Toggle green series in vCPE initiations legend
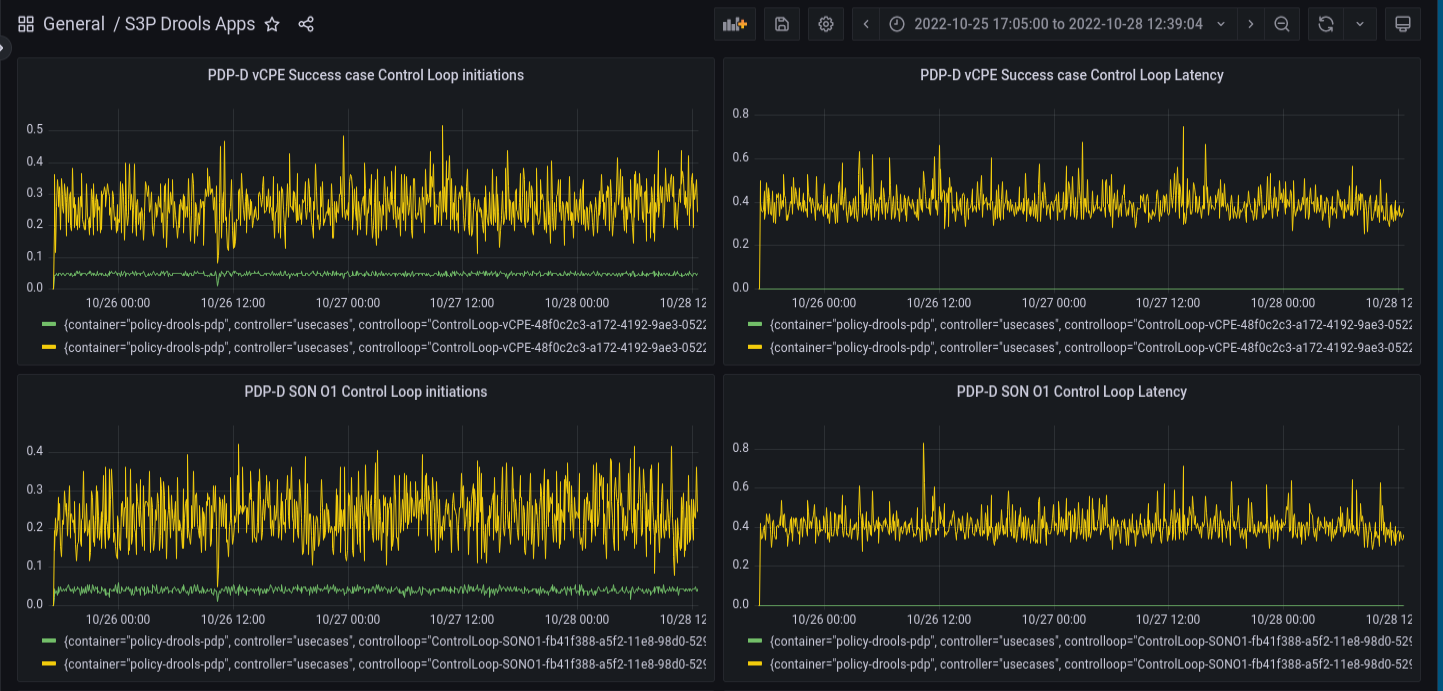The image size is (1443, 691). click(x=385, y=324)
